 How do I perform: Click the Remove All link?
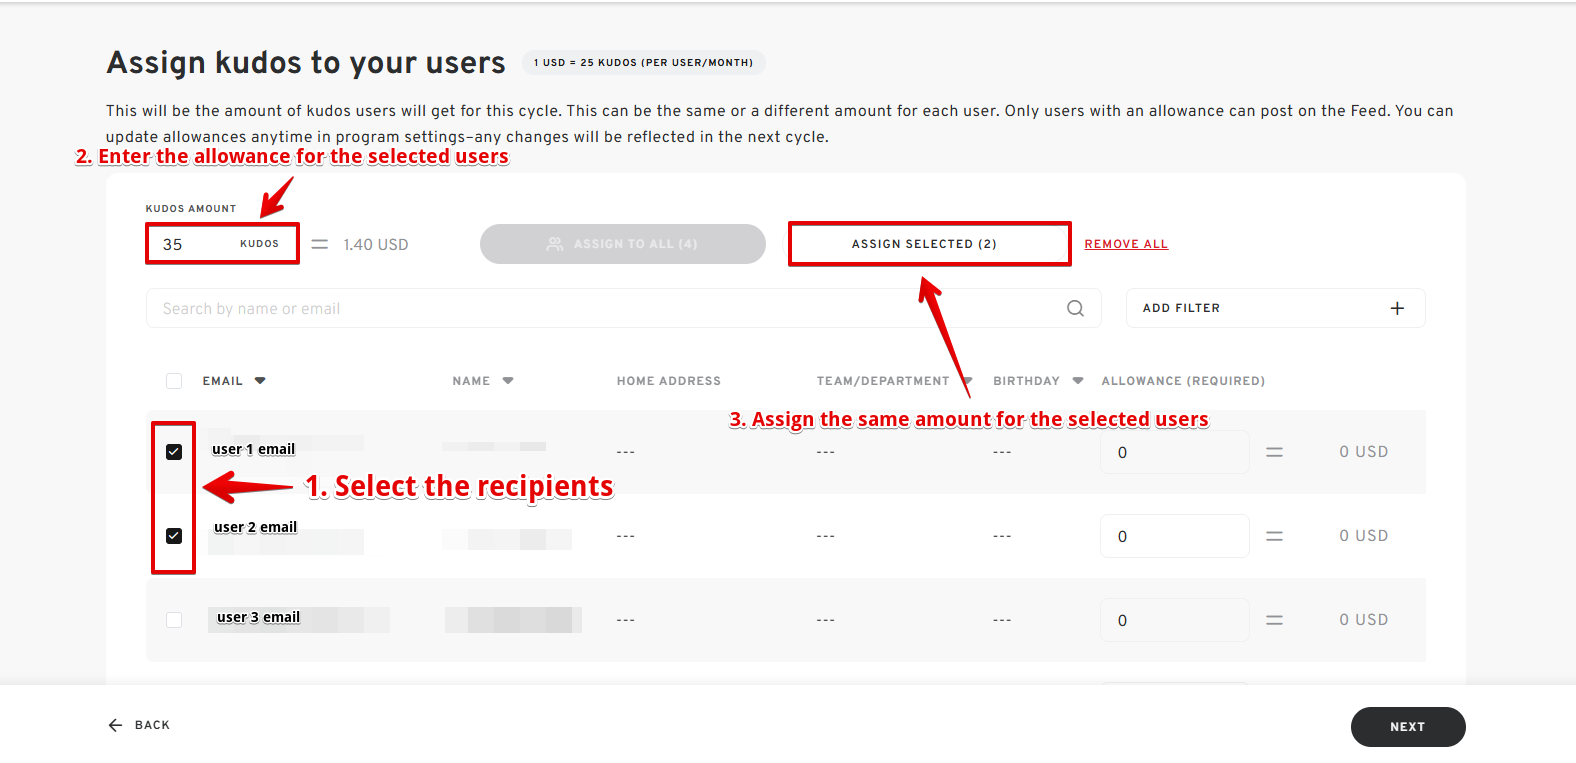tap(1126, 244)
